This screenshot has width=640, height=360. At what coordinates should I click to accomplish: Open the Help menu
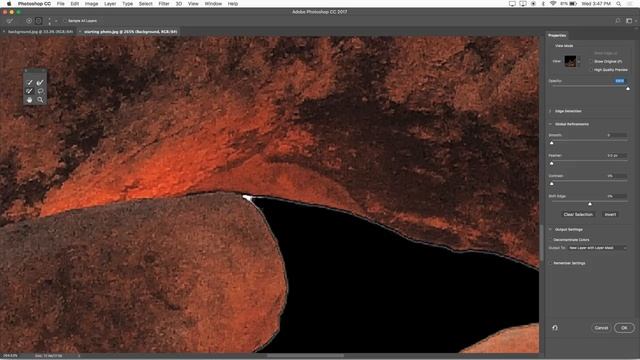(x=233, y=4)
